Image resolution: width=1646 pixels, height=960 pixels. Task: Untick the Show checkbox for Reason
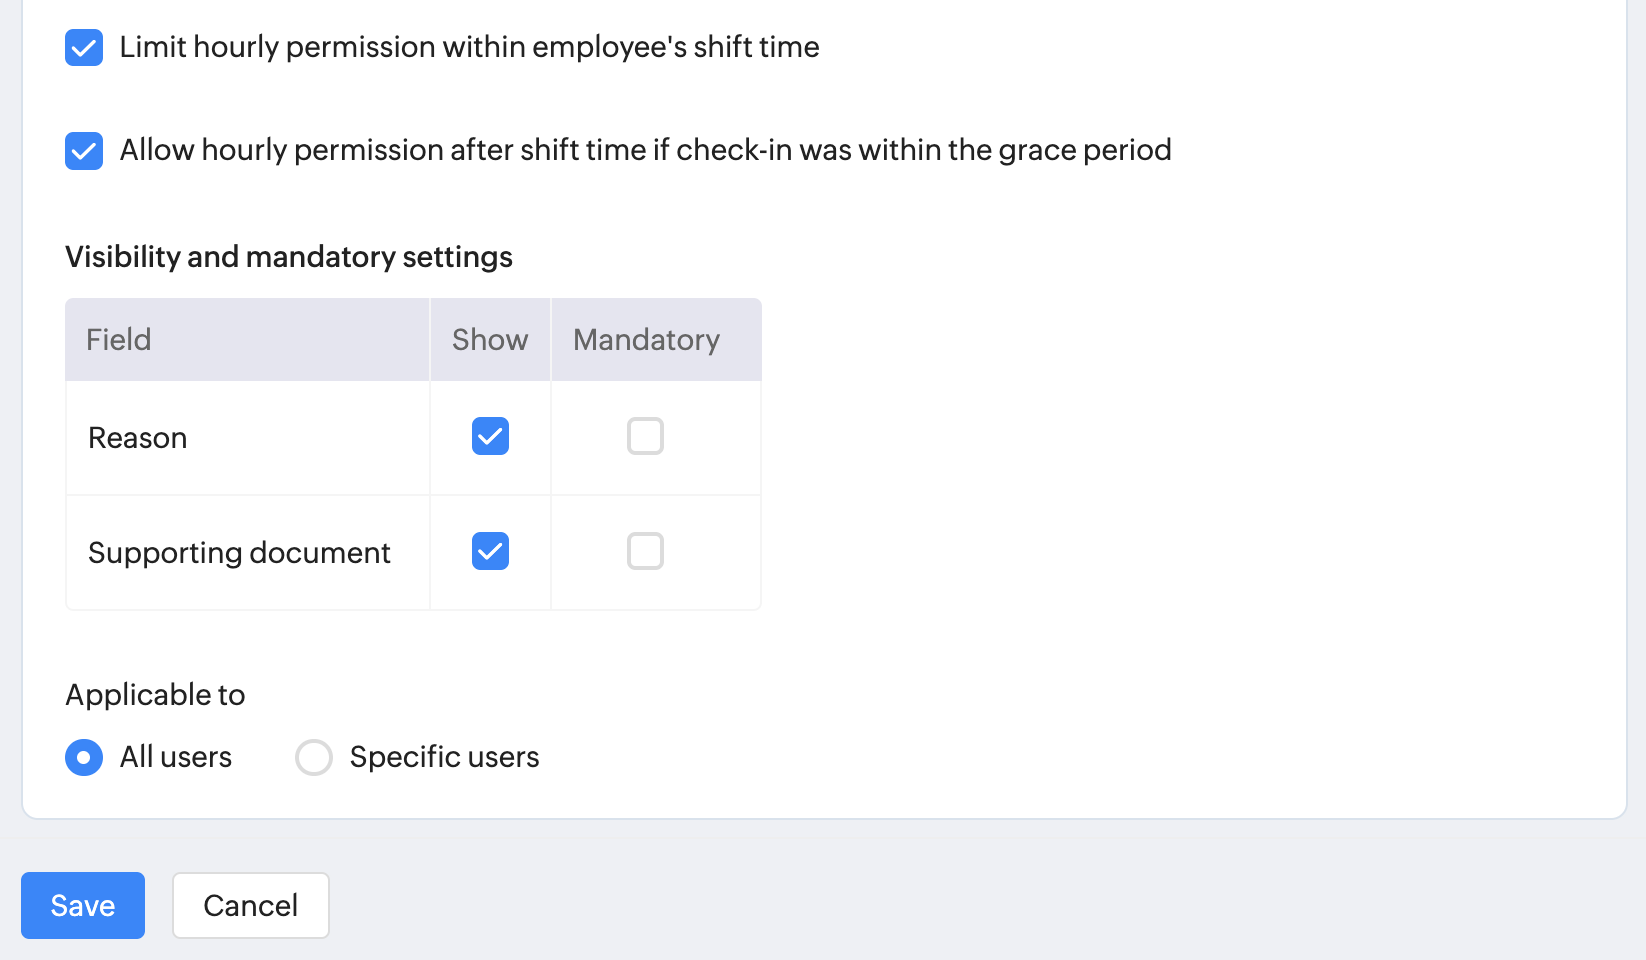coord(490,436)
